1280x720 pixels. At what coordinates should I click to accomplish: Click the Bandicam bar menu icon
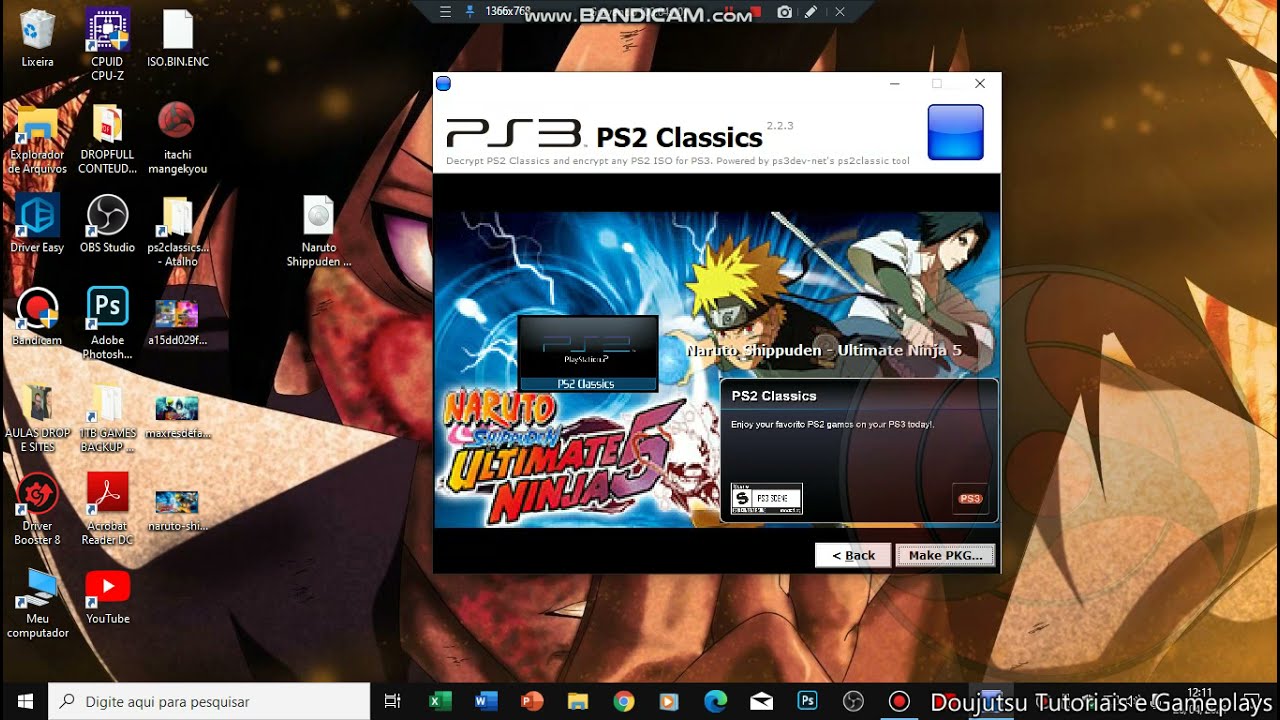click(446, 12)
